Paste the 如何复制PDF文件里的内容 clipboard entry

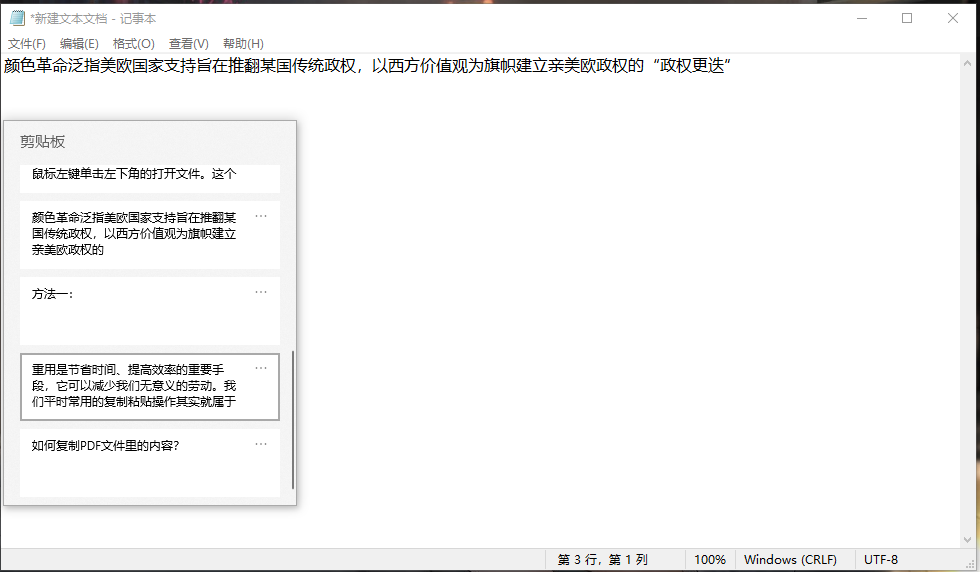[150, 463]
